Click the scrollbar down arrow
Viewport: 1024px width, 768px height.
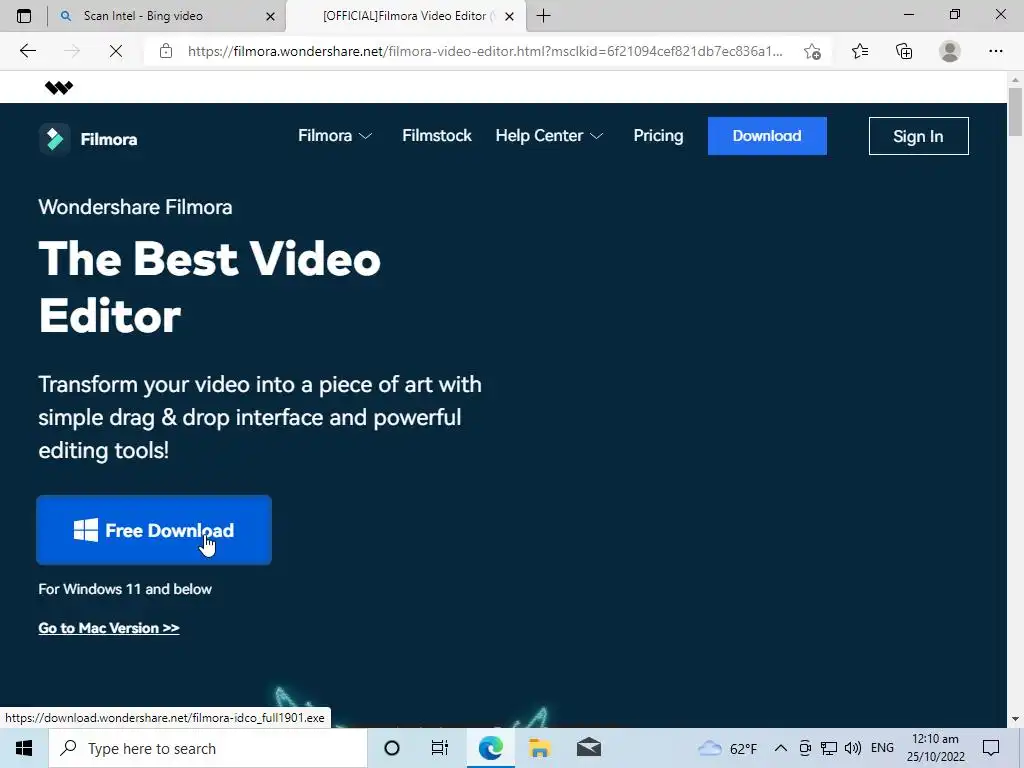click(x=1015, y=719)
